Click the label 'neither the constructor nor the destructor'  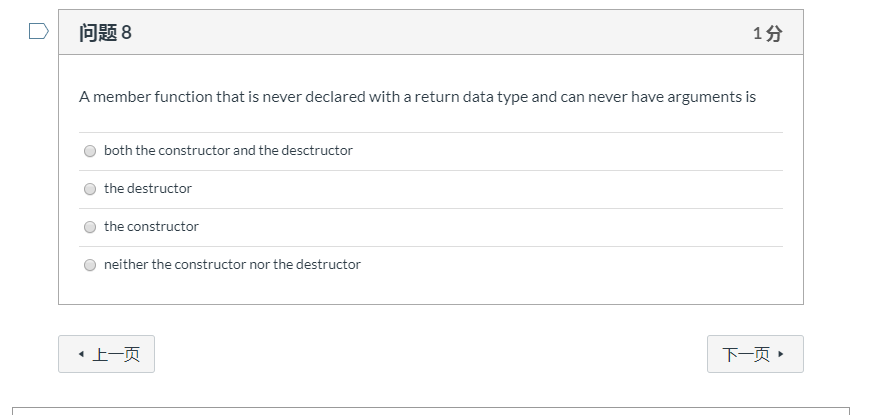tap(232, 265)
